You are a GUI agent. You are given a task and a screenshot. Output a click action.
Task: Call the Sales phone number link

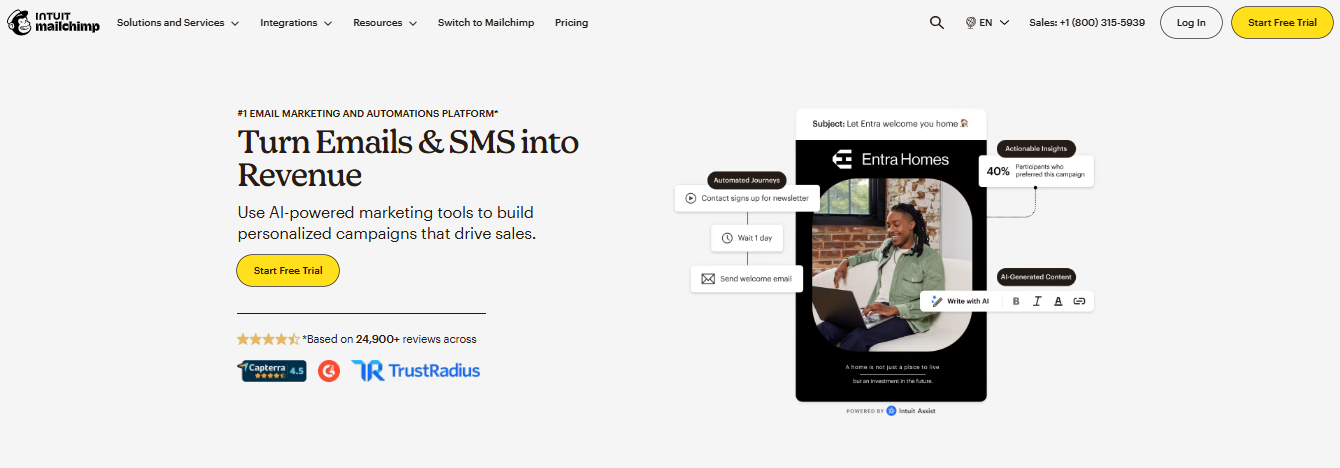point(1087,22)
